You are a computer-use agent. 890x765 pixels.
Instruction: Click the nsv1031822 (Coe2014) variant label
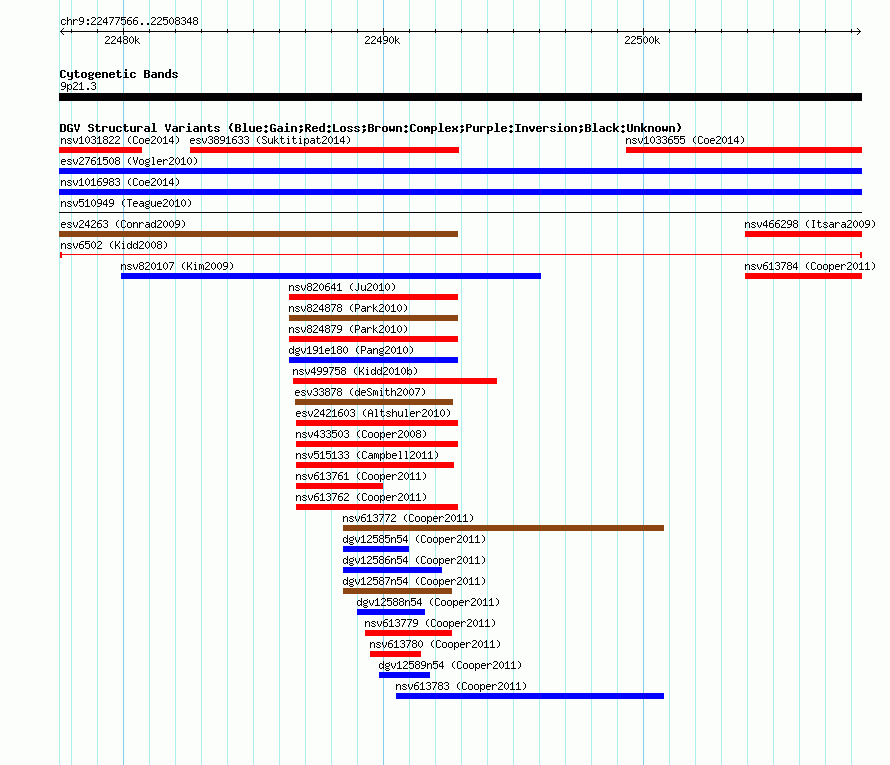point(120,140)
